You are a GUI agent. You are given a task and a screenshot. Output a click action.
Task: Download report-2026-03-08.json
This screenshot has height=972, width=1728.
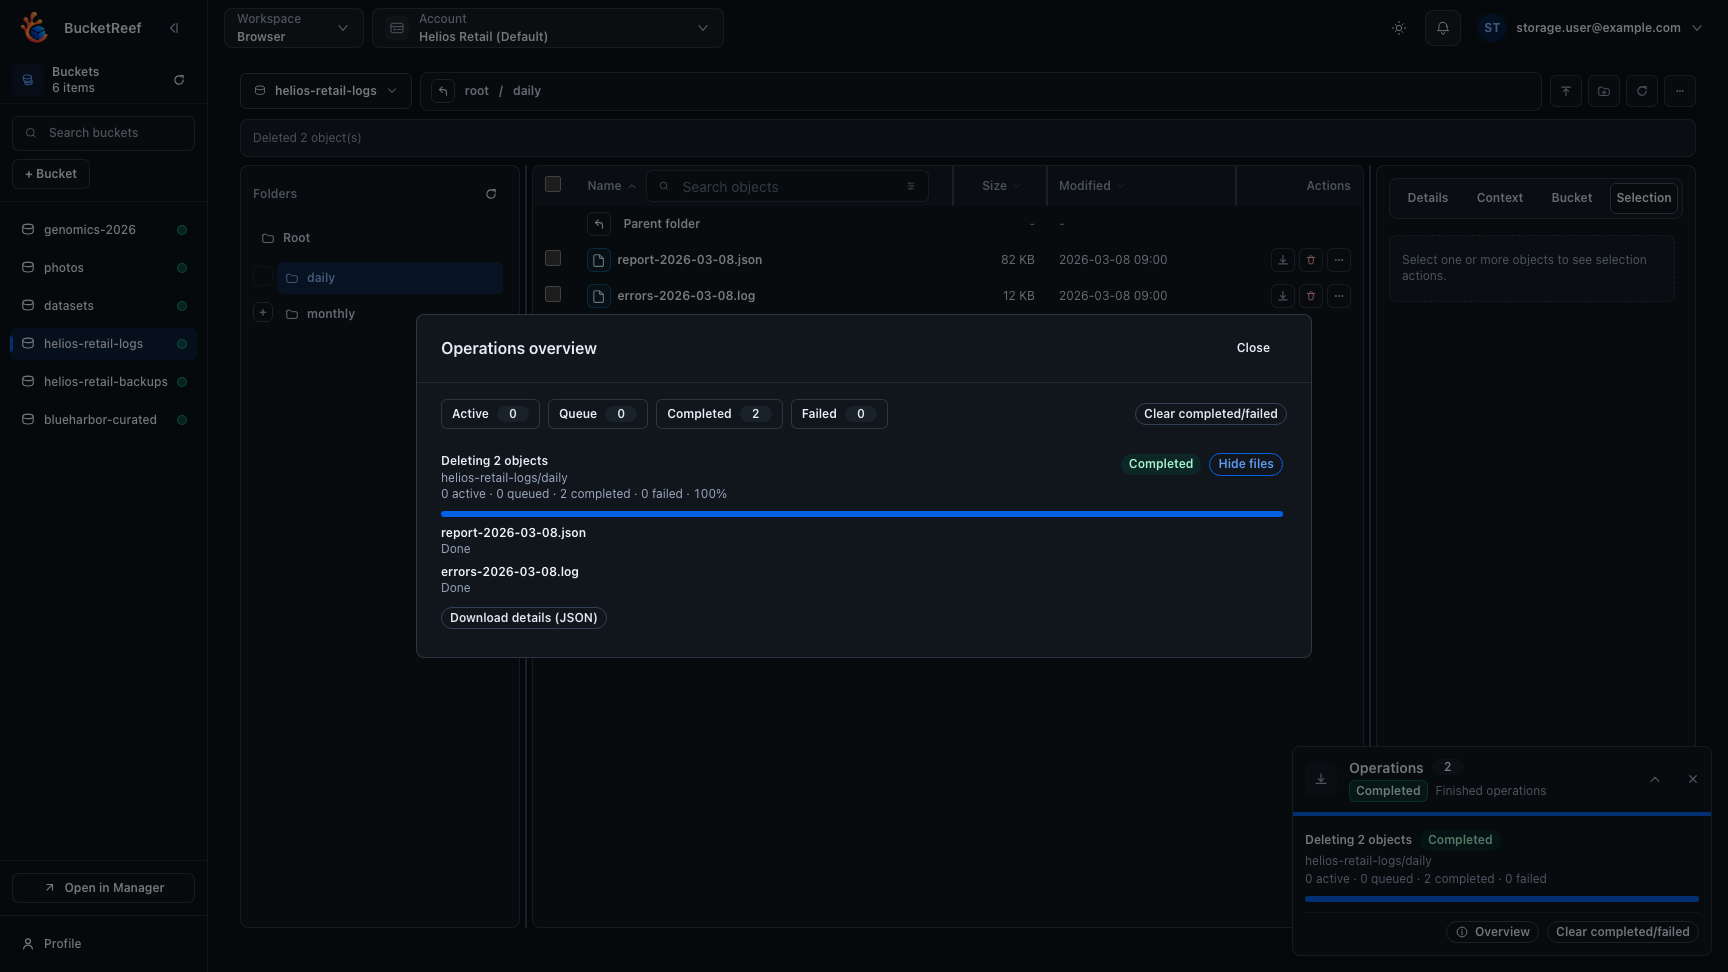click(1283, 260)
